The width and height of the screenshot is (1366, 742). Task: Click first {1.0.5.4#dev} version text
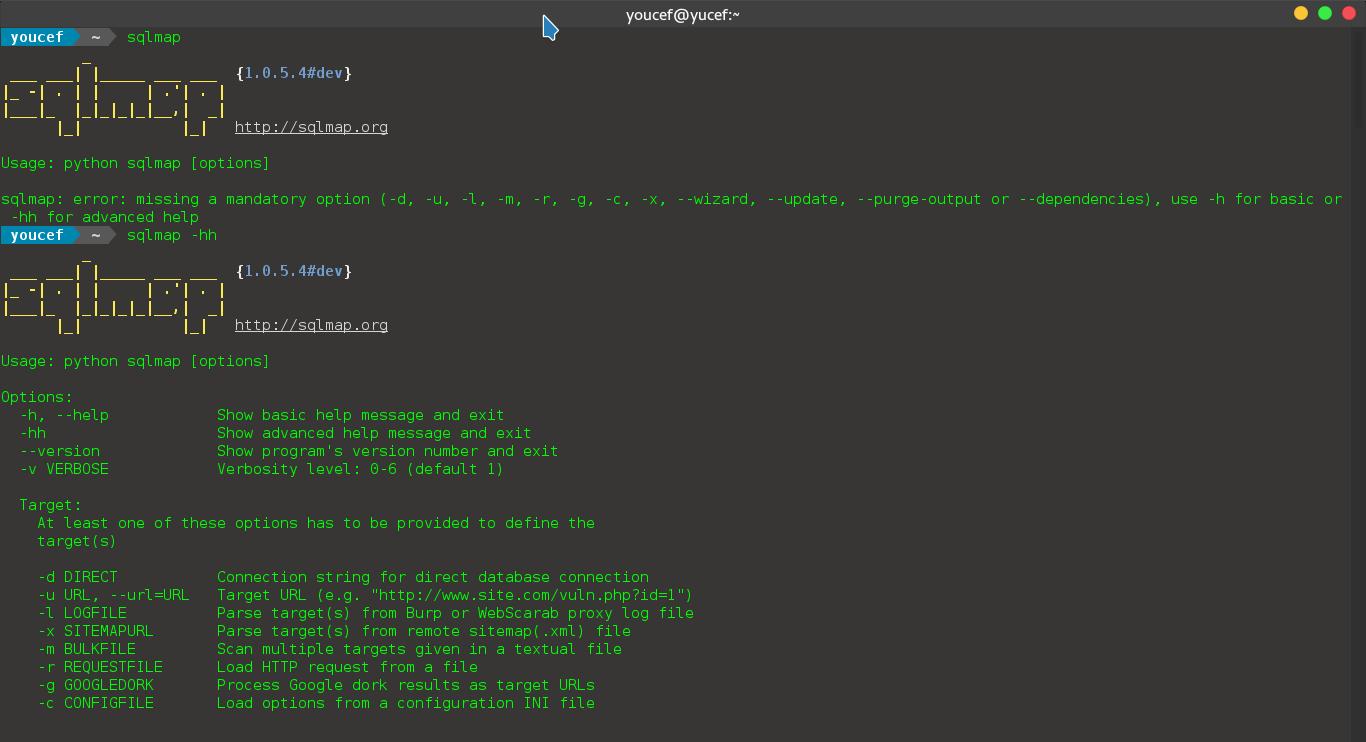(x=294, y=73)
